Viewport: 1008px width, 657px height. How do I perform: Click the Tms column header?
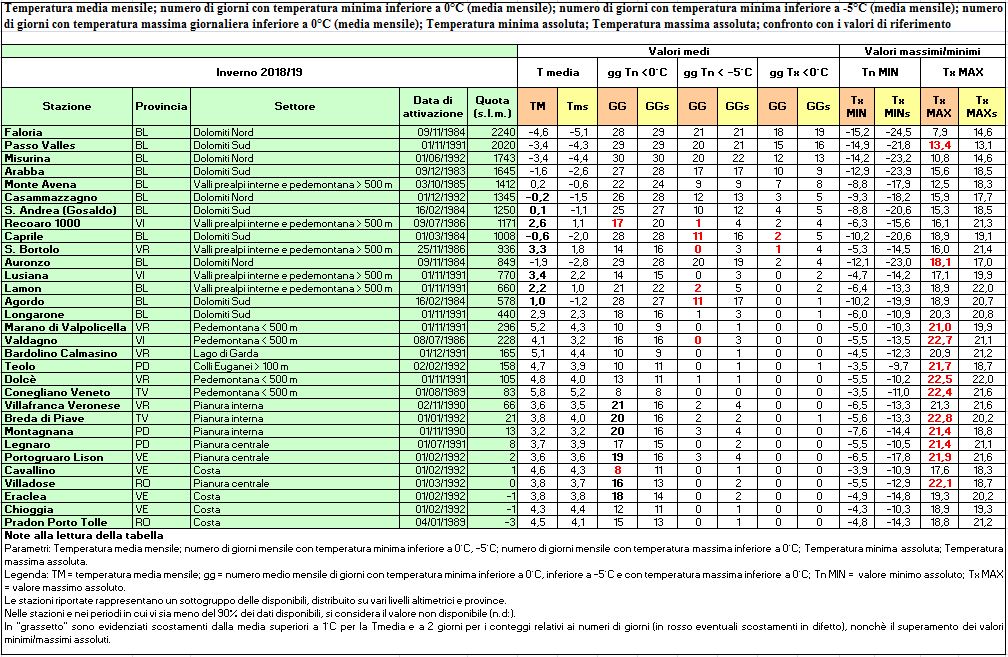[577, 106]
